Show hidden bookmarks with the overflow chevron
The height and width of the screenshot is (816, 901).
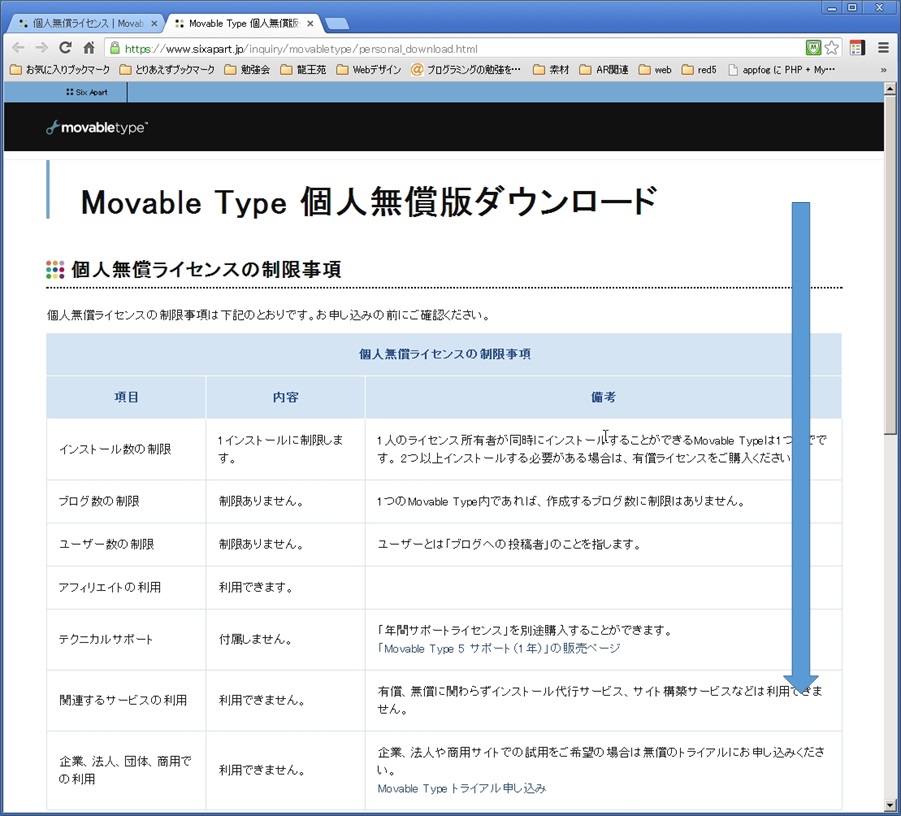883,70
